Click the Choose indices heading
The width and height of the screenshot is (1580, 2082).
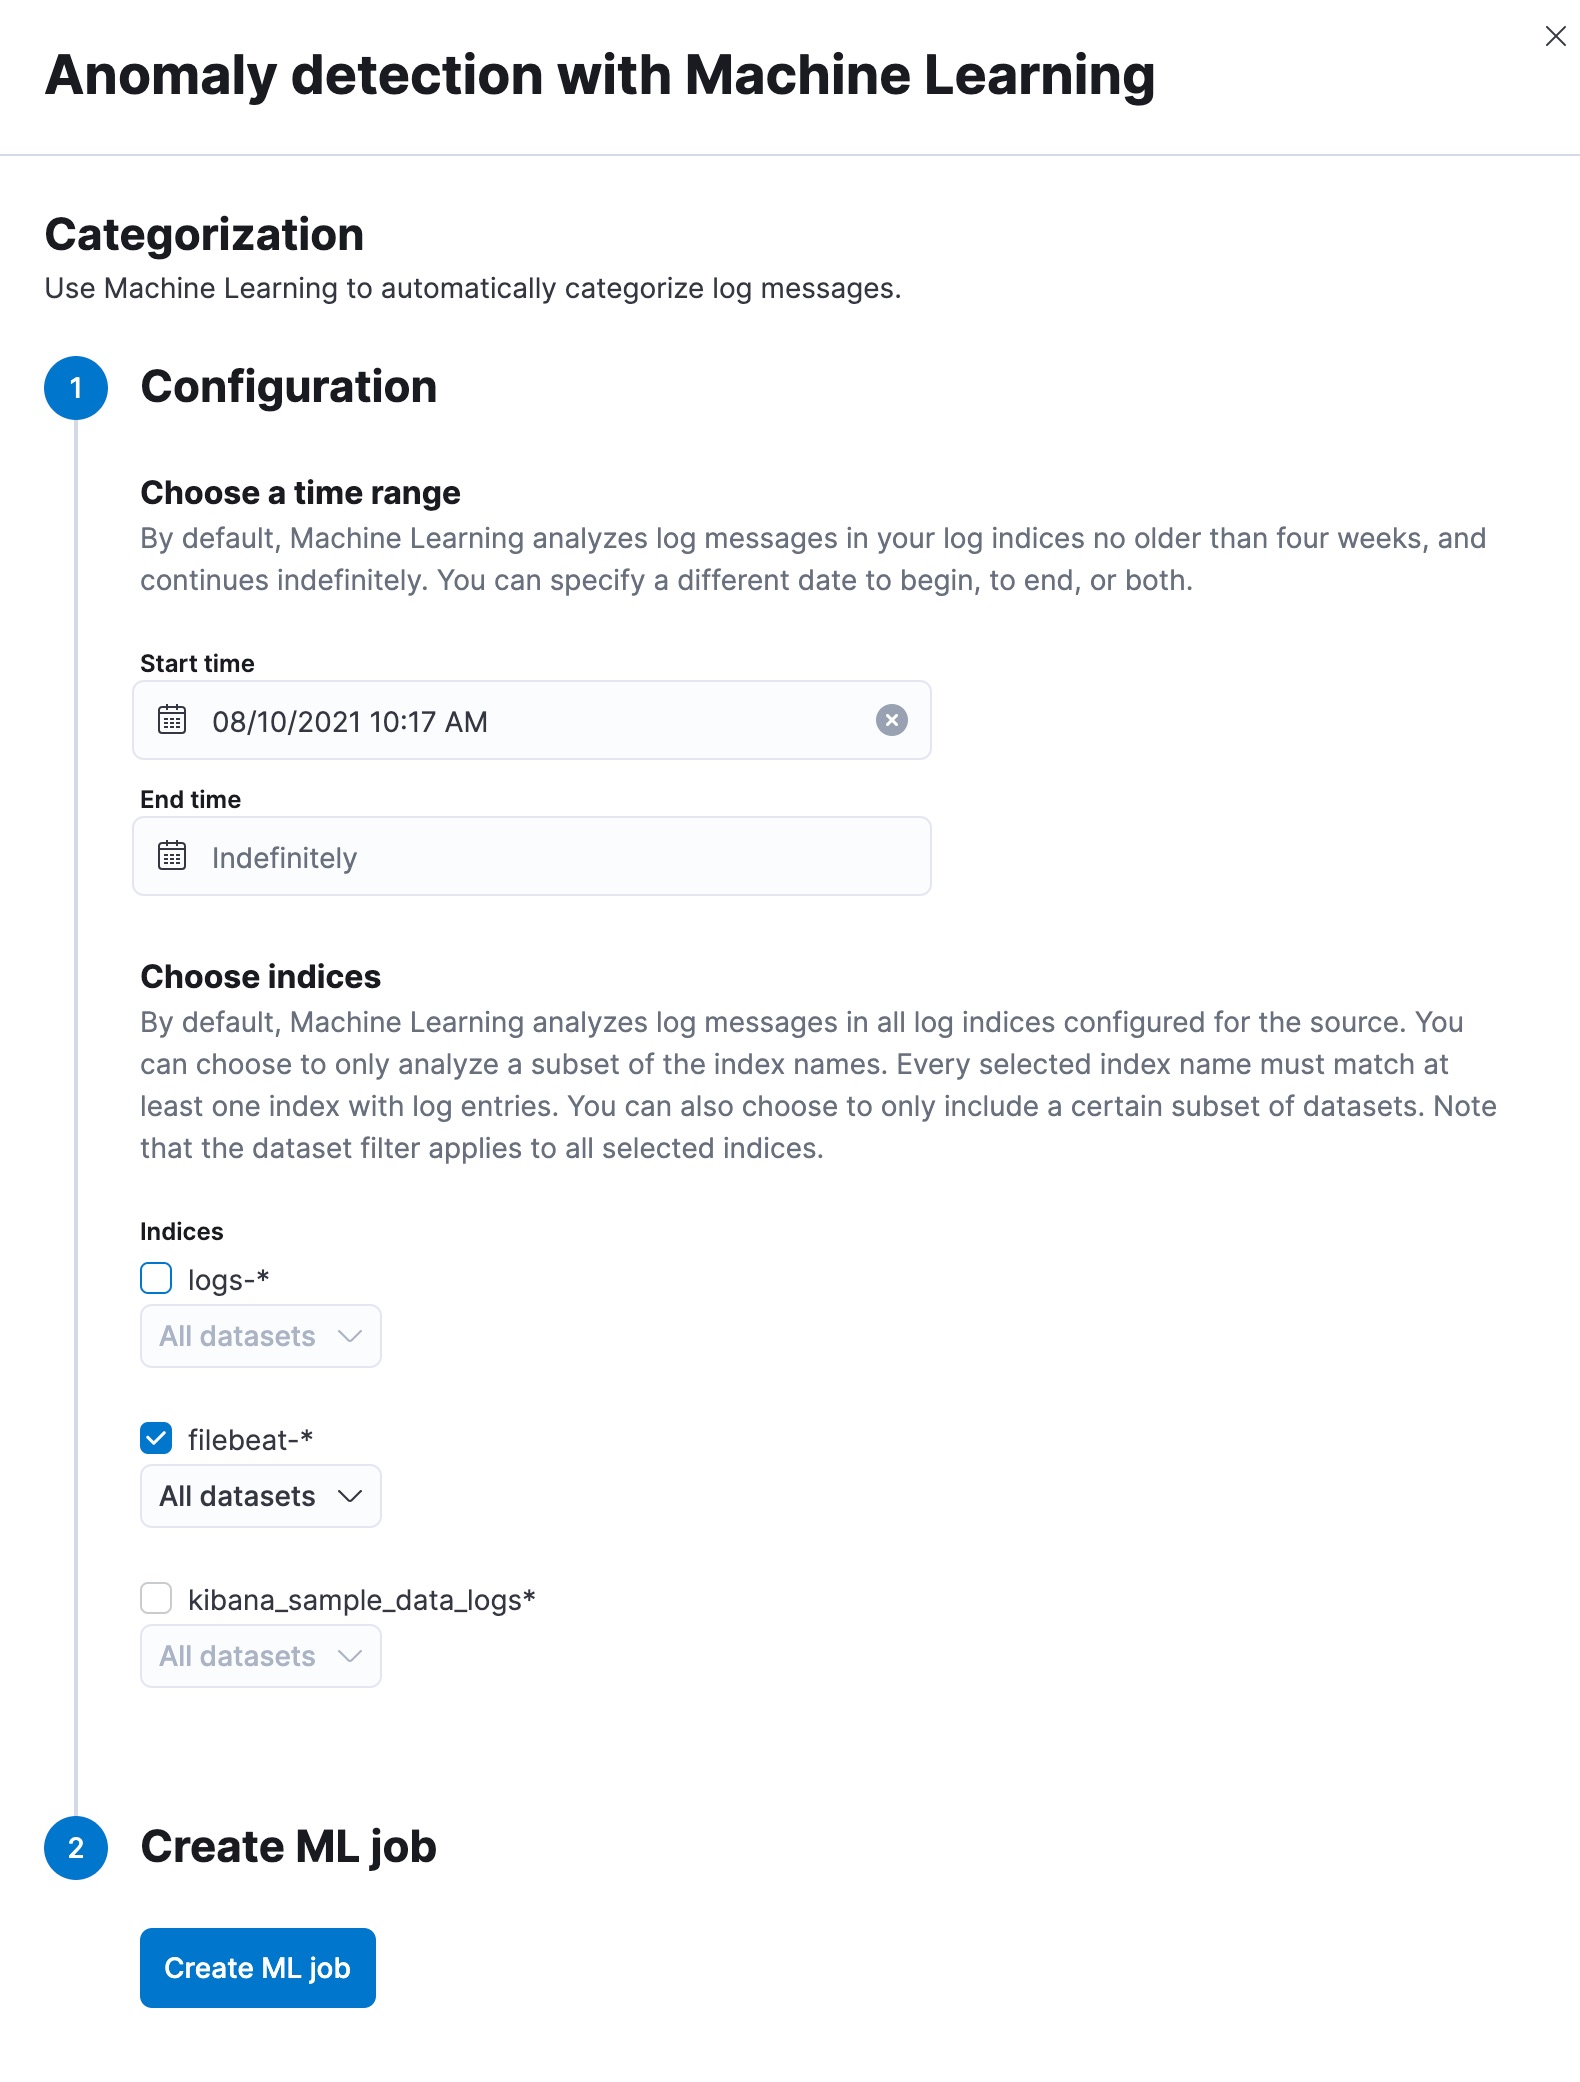[261, 976]
